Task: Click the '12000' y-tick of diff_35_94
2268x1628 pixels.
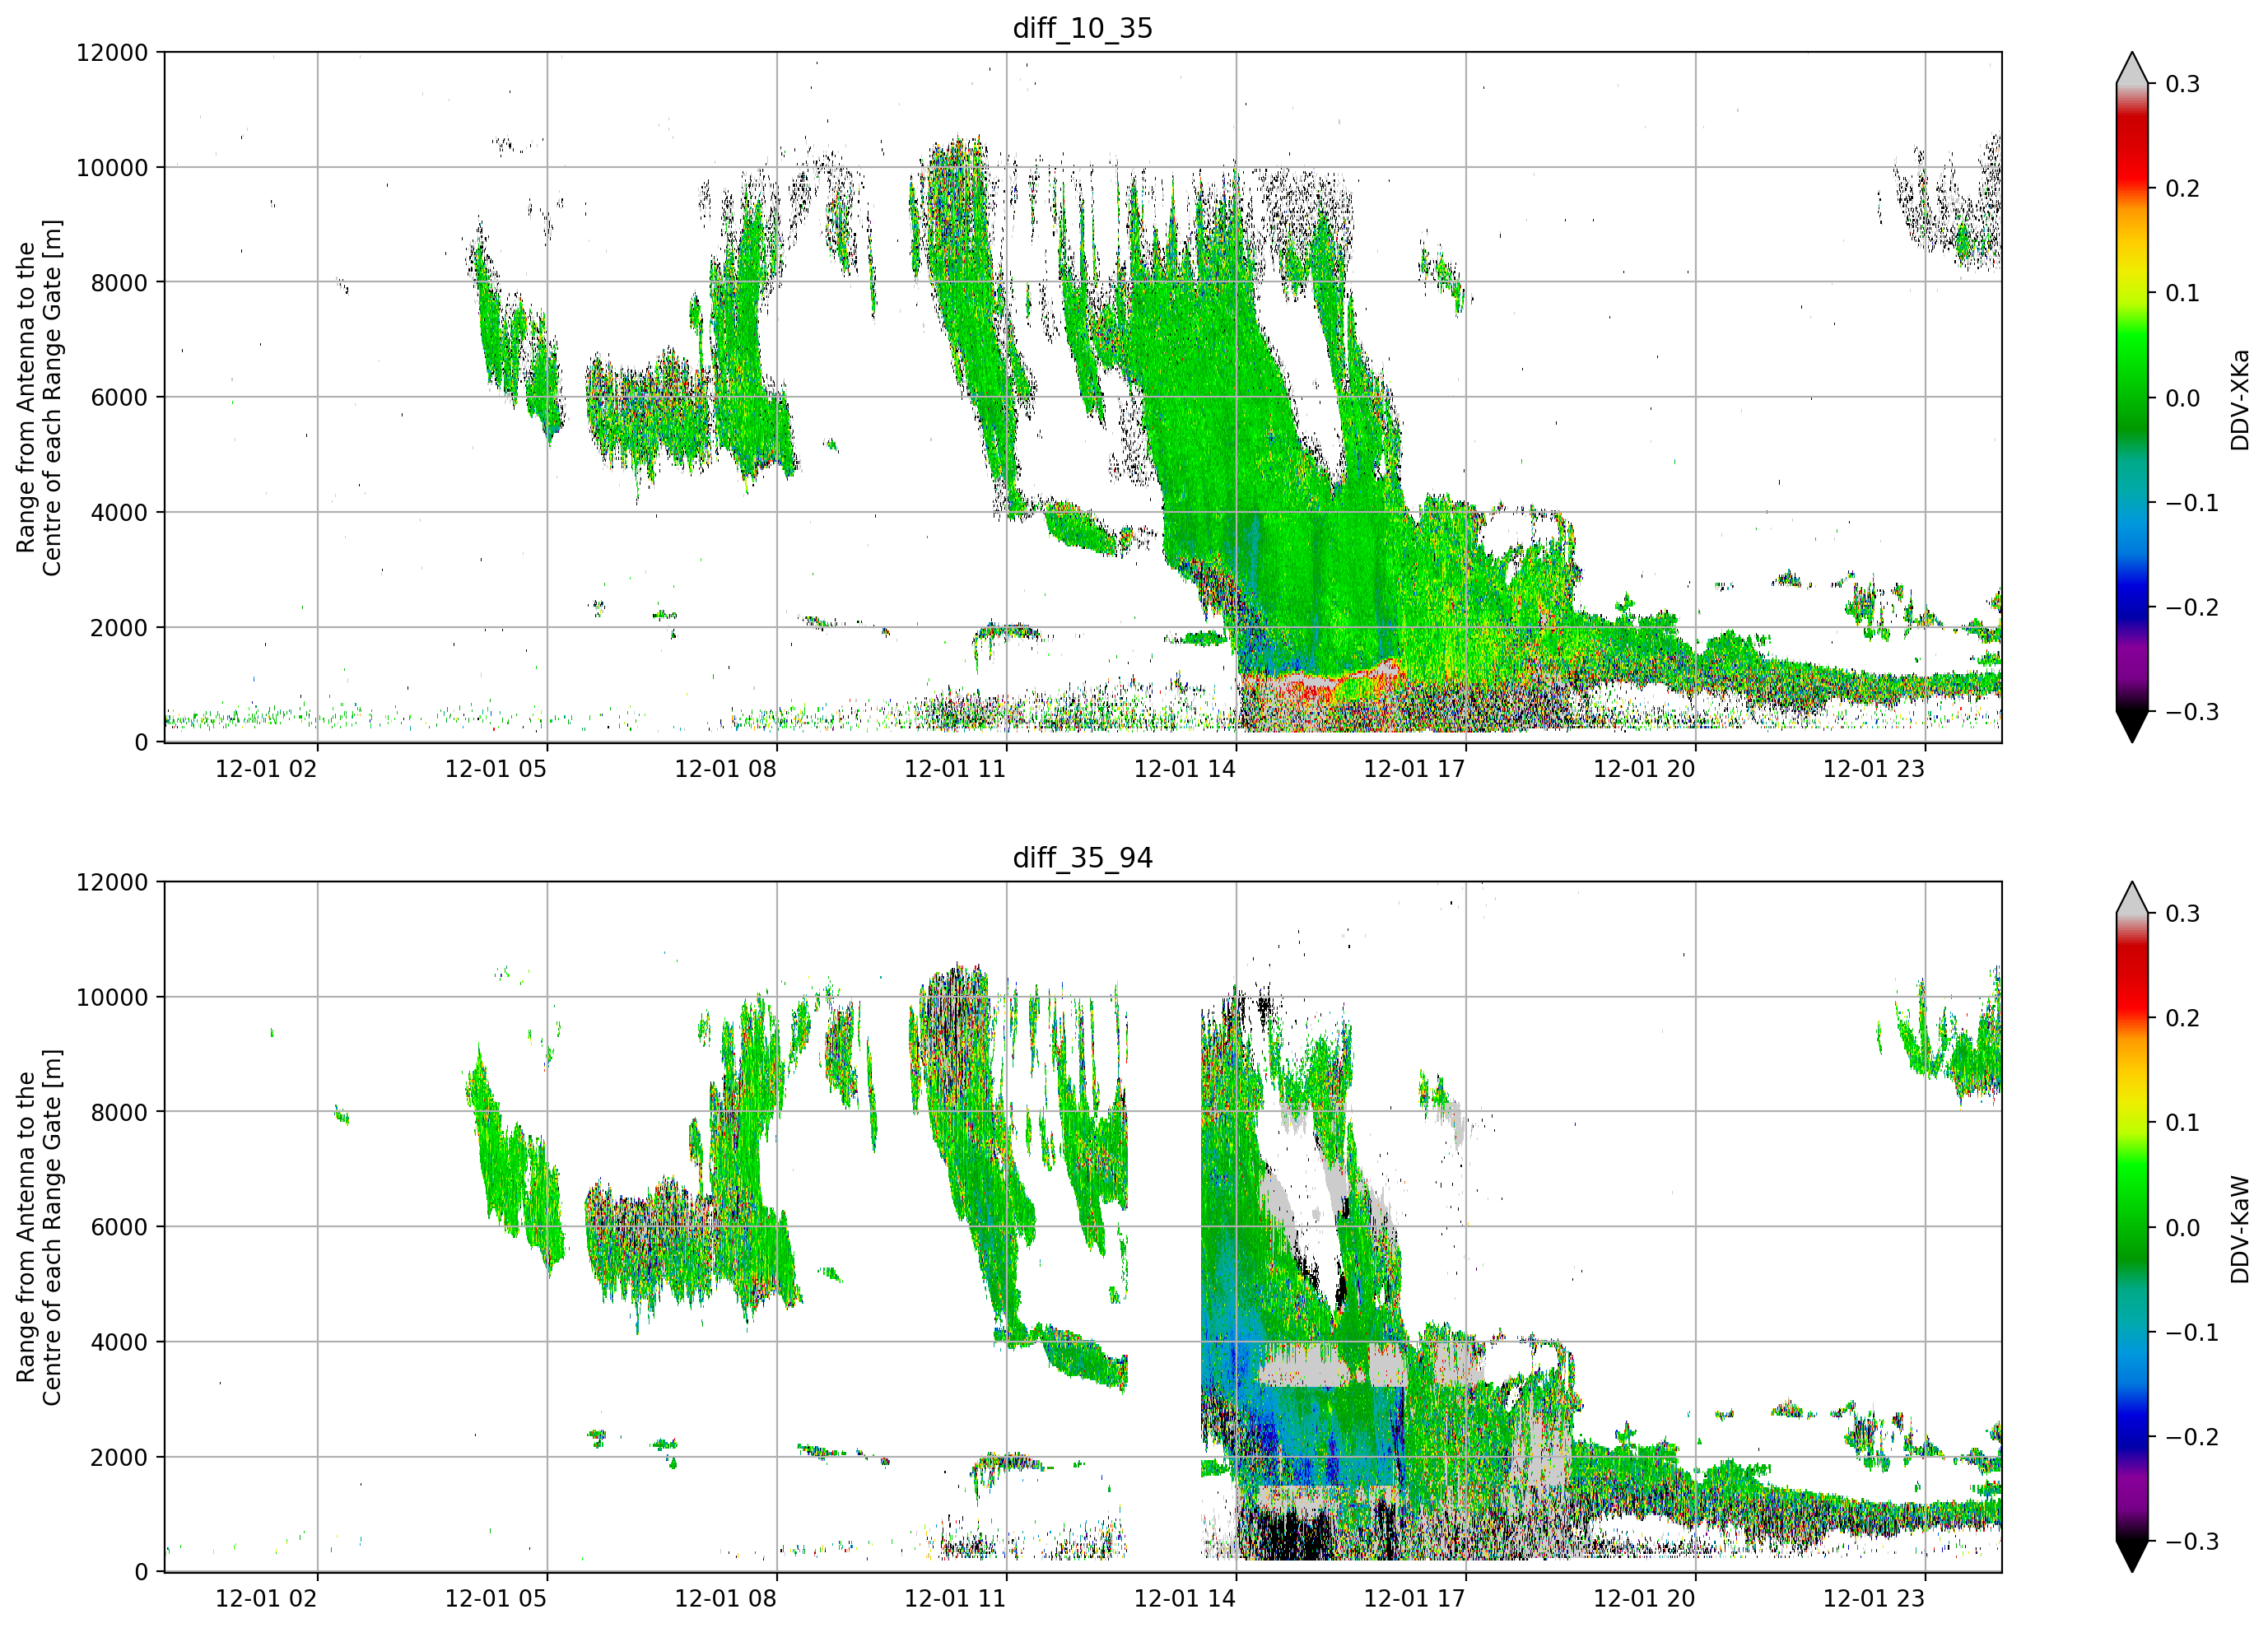Action: point(112,882)
